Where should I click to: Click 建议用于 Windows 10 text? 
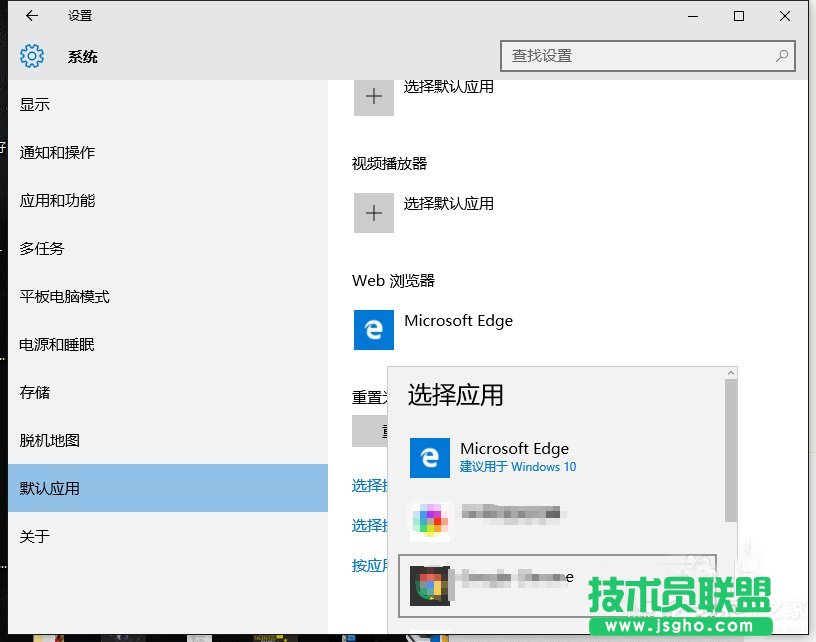coord(518,467)
